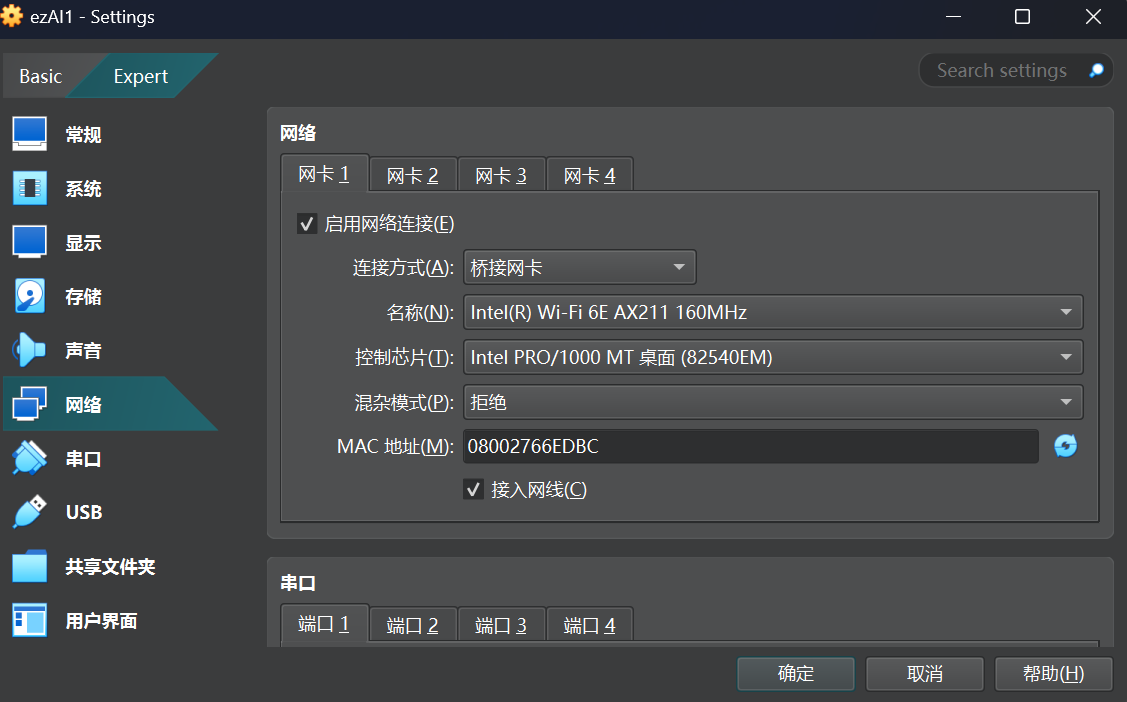Viewport: 1127px width, 702px height.
Task: Uncheck the 接入网线 option
Action: (473, 489)
